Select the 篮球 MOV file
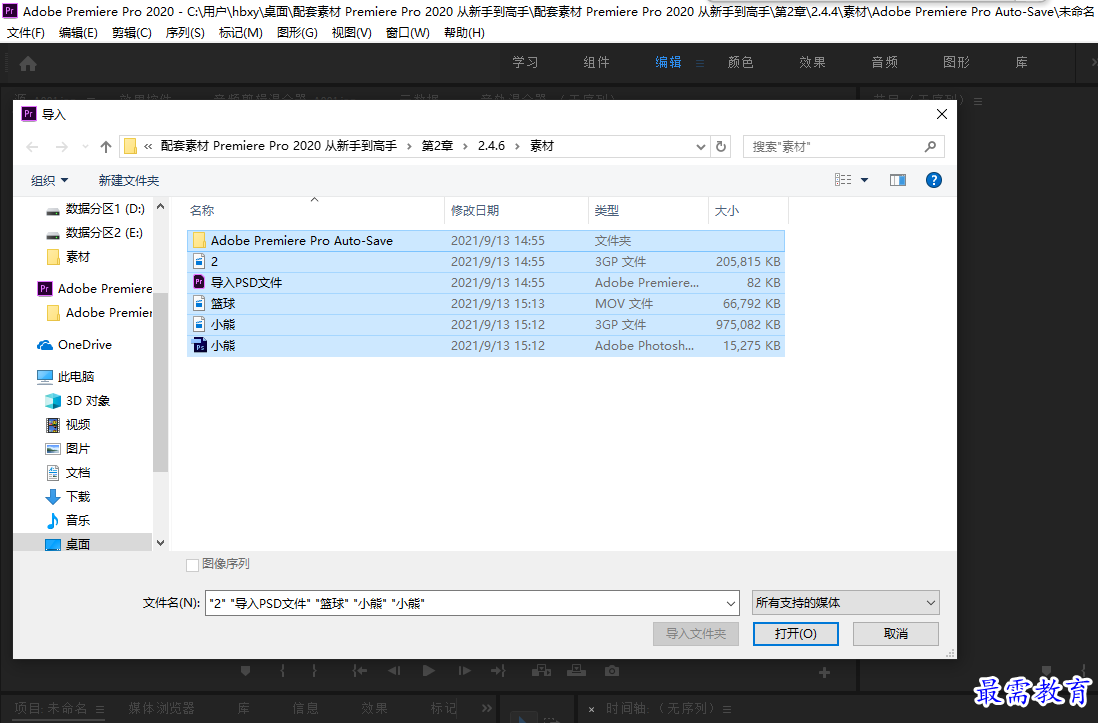This screenshot has width=1098, height=723. [486, 303]
